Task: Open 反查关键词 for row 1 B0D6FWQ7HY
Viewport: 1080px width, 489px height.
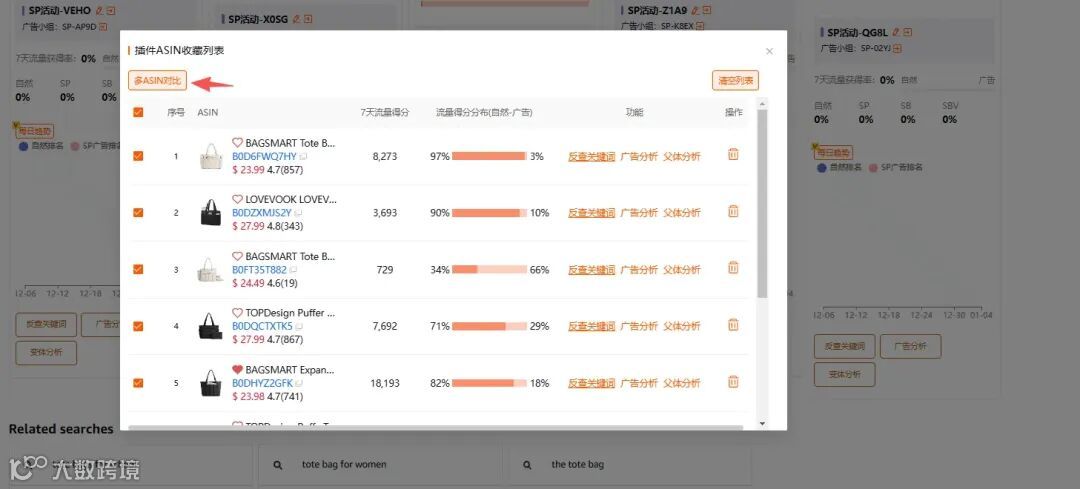Action: point(592,156)
